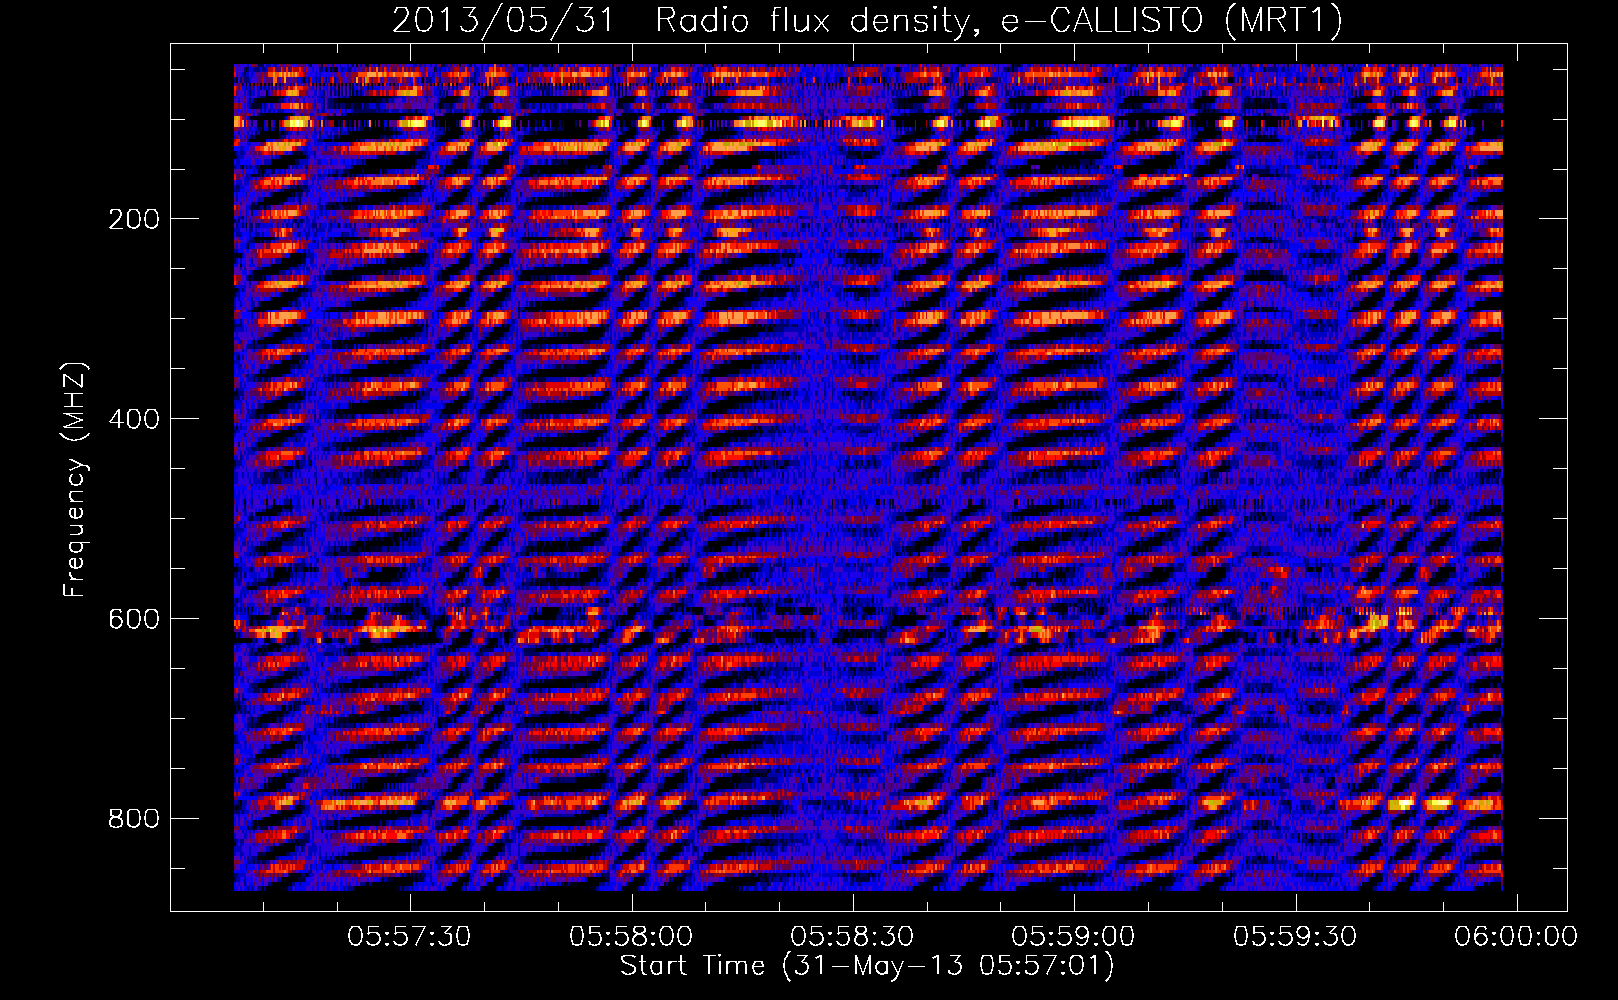
Task: Click the 400 frequency tick label
Action: [x=134, y=419]
